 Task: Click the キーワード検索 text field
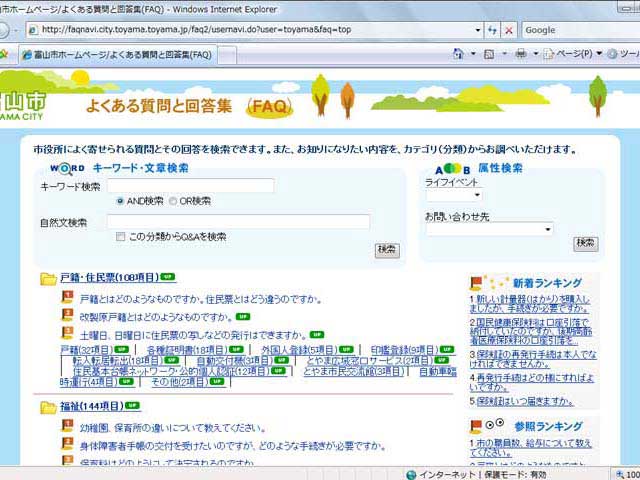(190, 186)
